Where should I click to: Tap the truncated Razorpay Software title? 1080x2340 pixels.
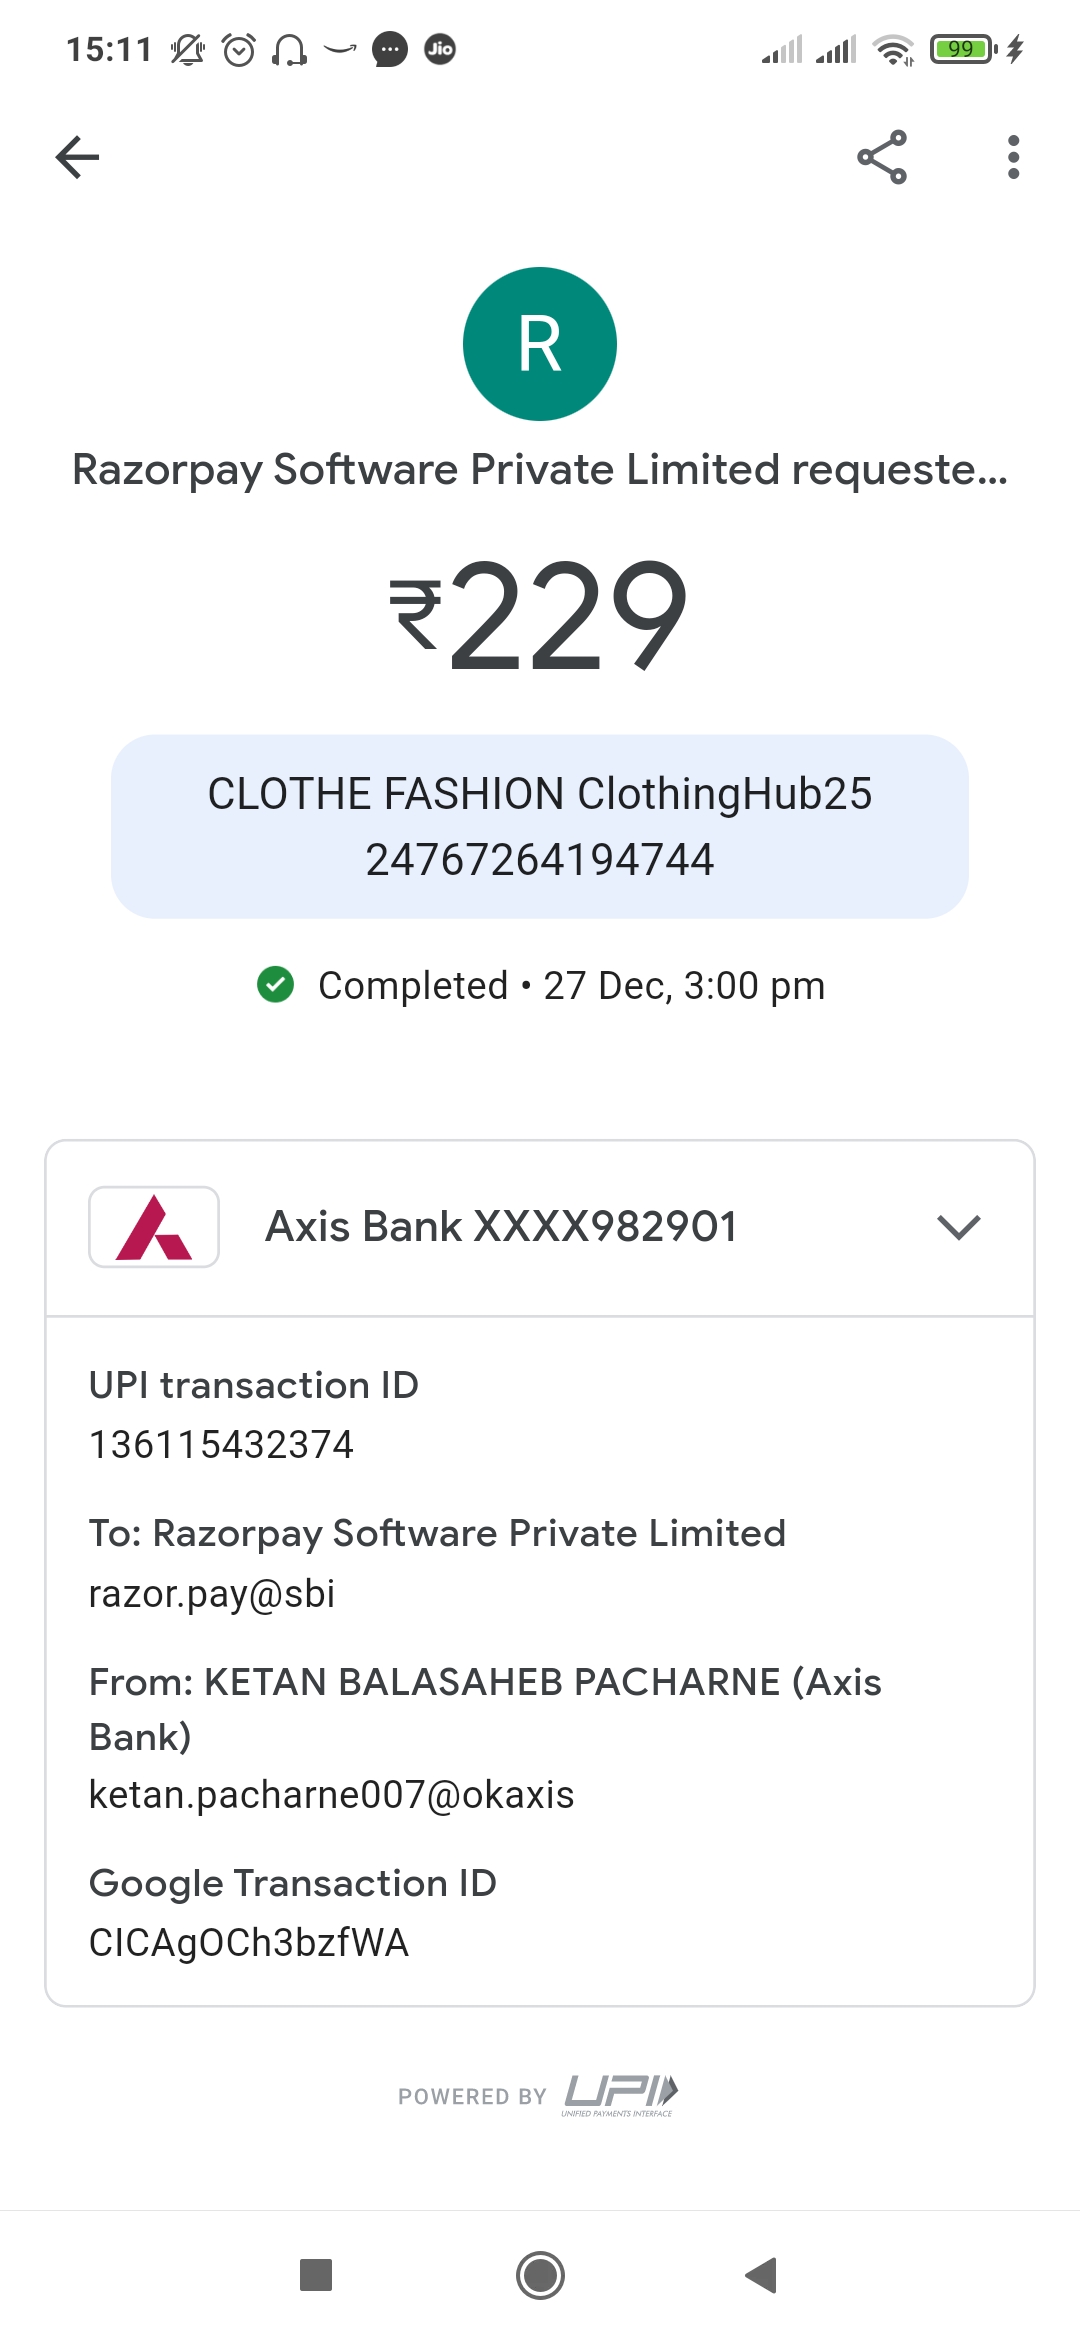pos(540,470)
